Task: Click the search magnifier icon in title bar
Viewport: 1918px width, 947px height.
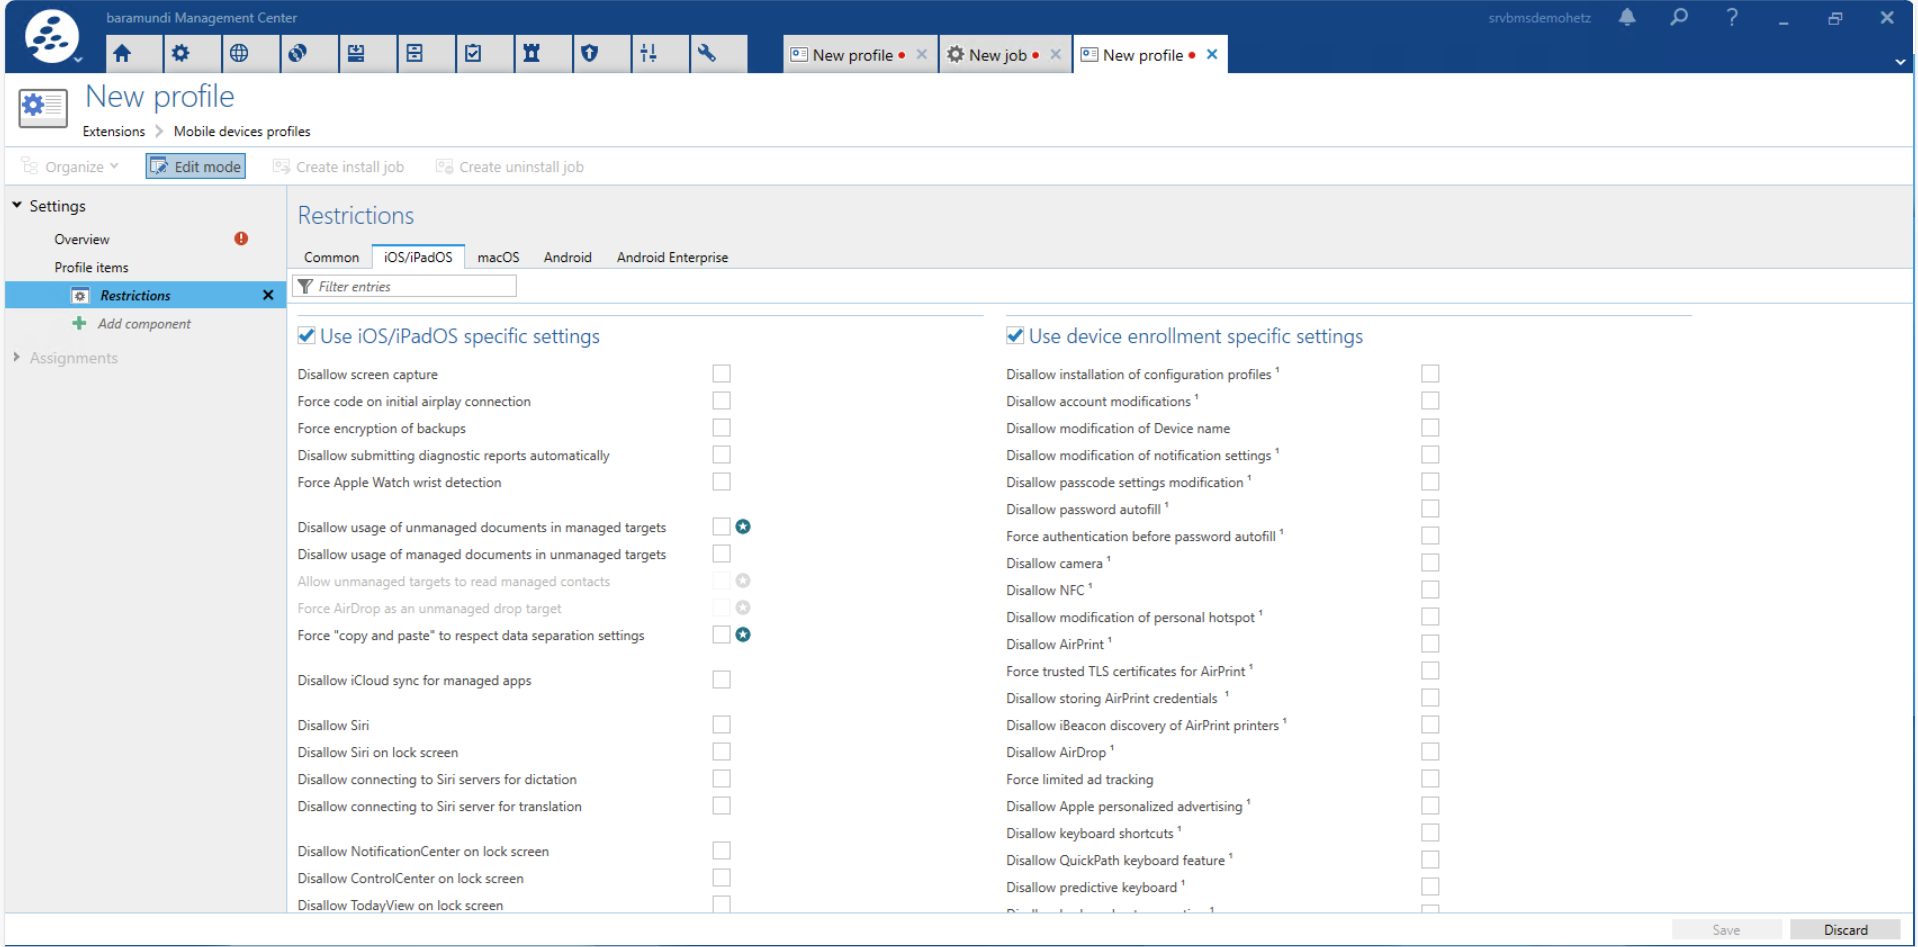Action: (1679, 18)
